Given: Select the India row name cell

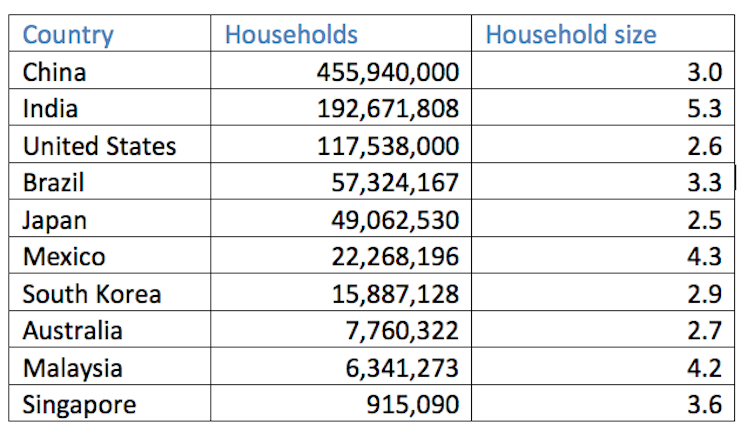Looking at the screenshot, I should [x=110, y=107].
